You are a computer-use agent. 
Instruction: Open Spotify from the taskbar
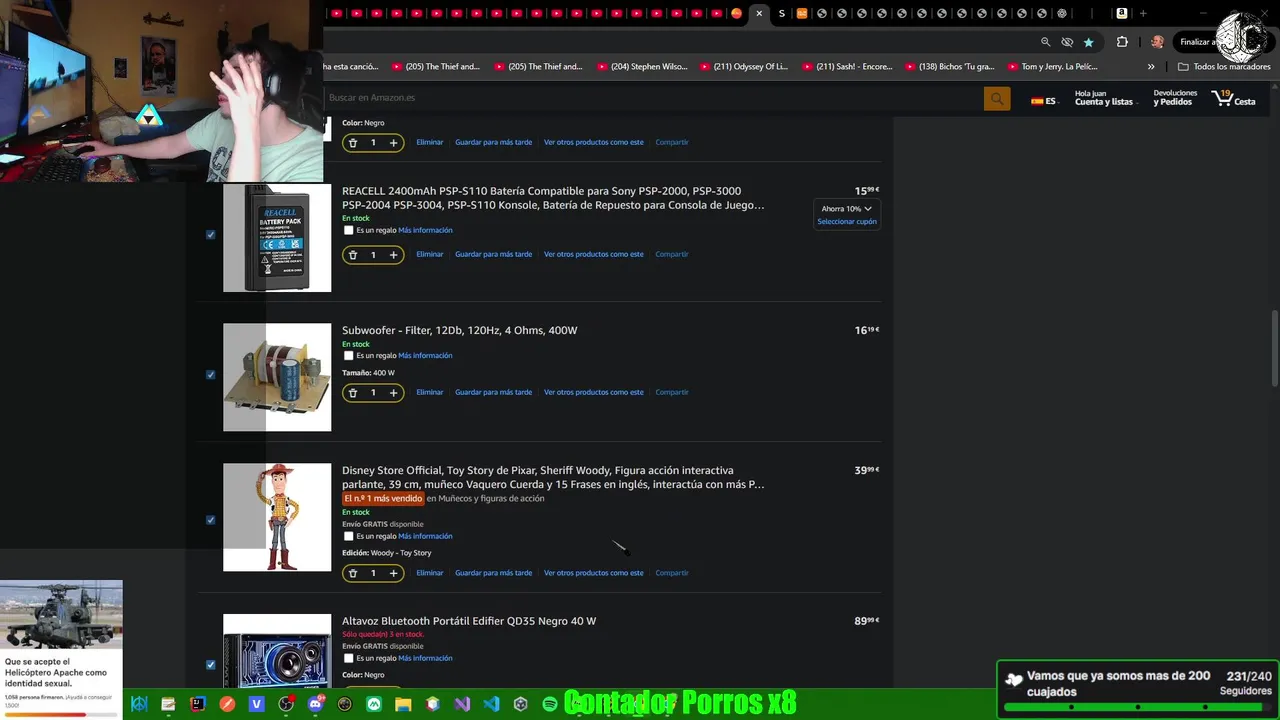[549, 704]
